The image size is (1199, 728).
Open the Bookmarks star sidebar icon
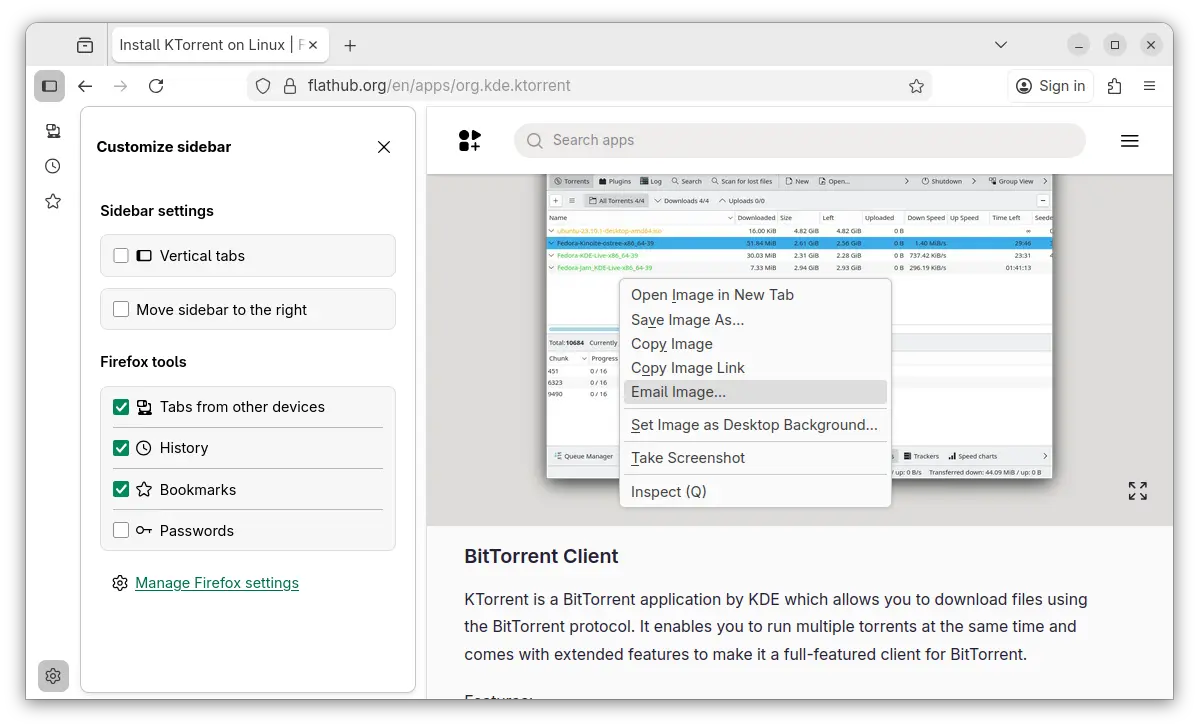coord(53,201)
